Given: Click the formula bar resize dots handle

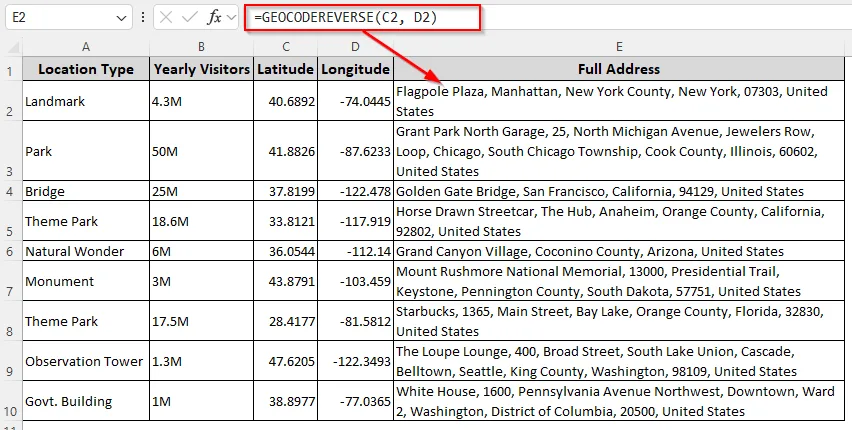Looking at the screenshot, I should point(142,17).
